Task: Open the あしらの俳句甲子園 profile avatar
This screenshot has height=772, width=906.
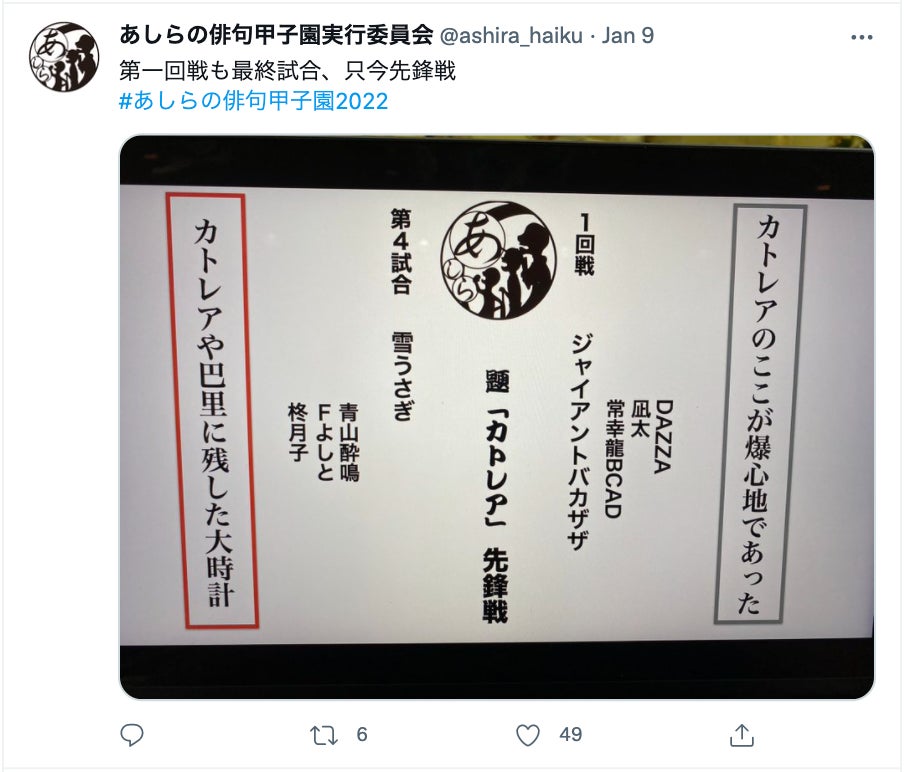Action: 64,57
